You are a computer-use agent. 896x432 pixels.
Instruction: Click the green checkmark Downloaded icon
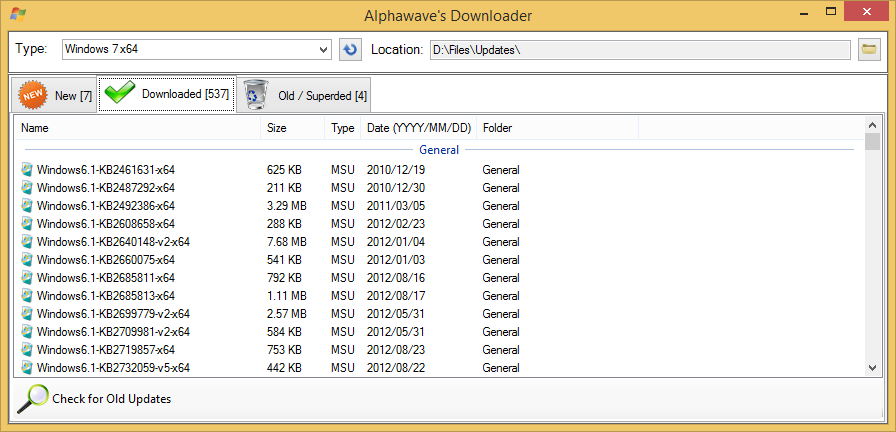click(x=119, y=93)
